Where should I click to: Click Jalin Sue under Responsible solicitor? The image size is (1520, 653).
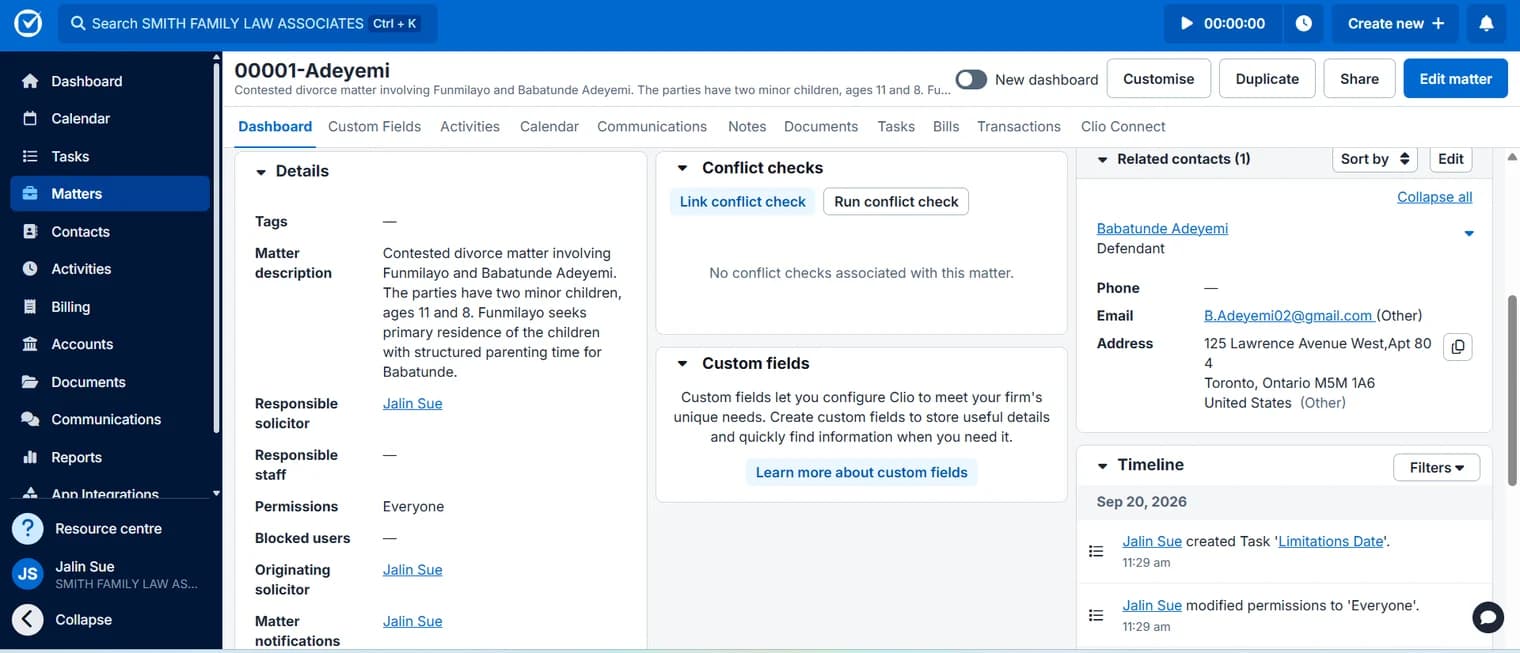pos(412,404)
